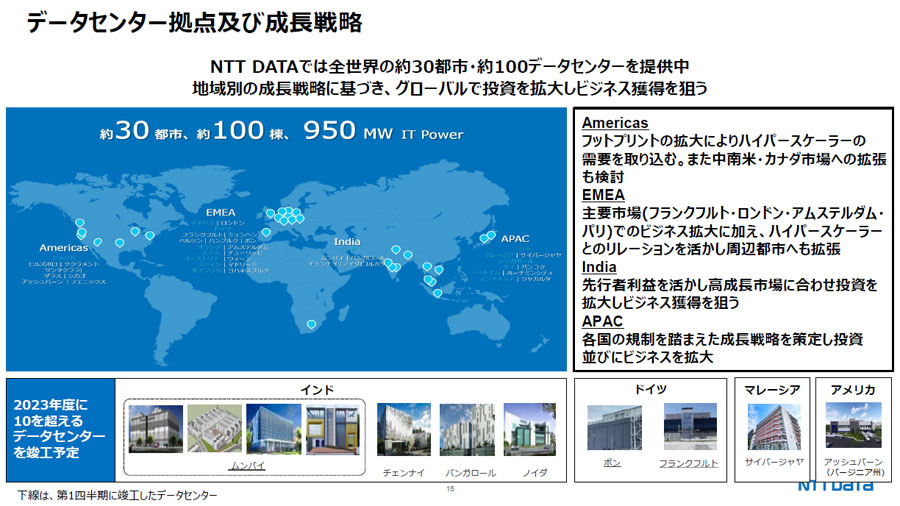Click the underlined ムンバイ caption
The height and width of the screenshot is (506, 900).
248,465
